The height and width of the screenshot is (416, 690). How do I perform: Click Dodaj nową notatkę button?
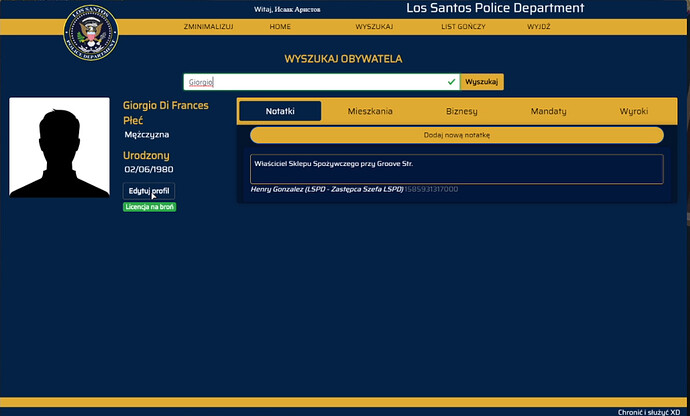tap(457, 135)
